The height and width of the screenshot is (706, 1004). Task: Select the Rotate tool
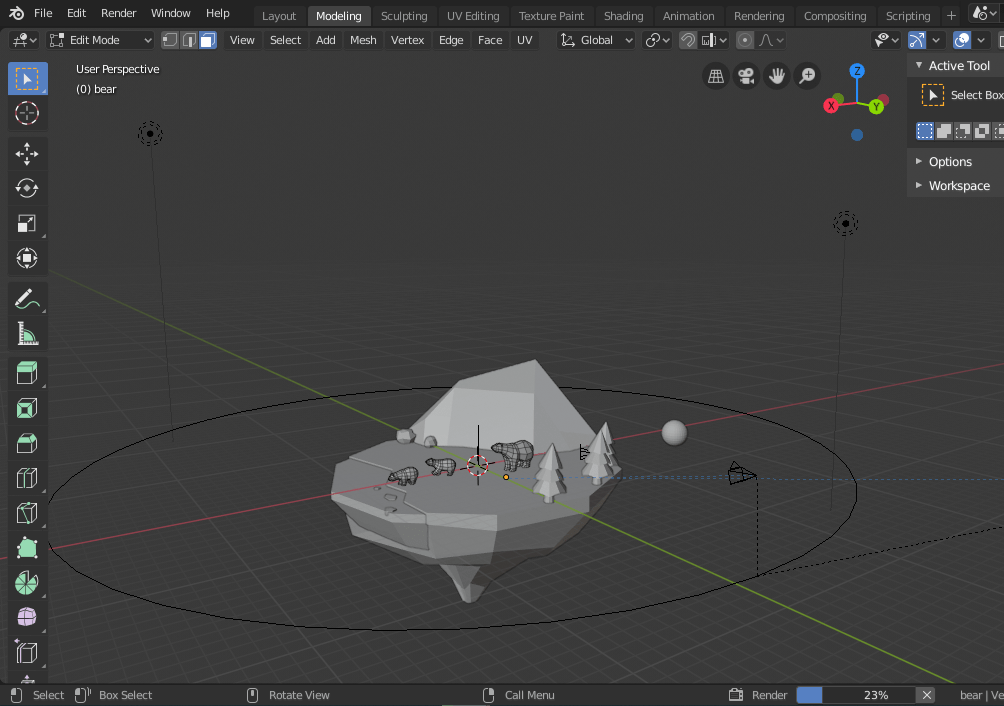point(27,188)
